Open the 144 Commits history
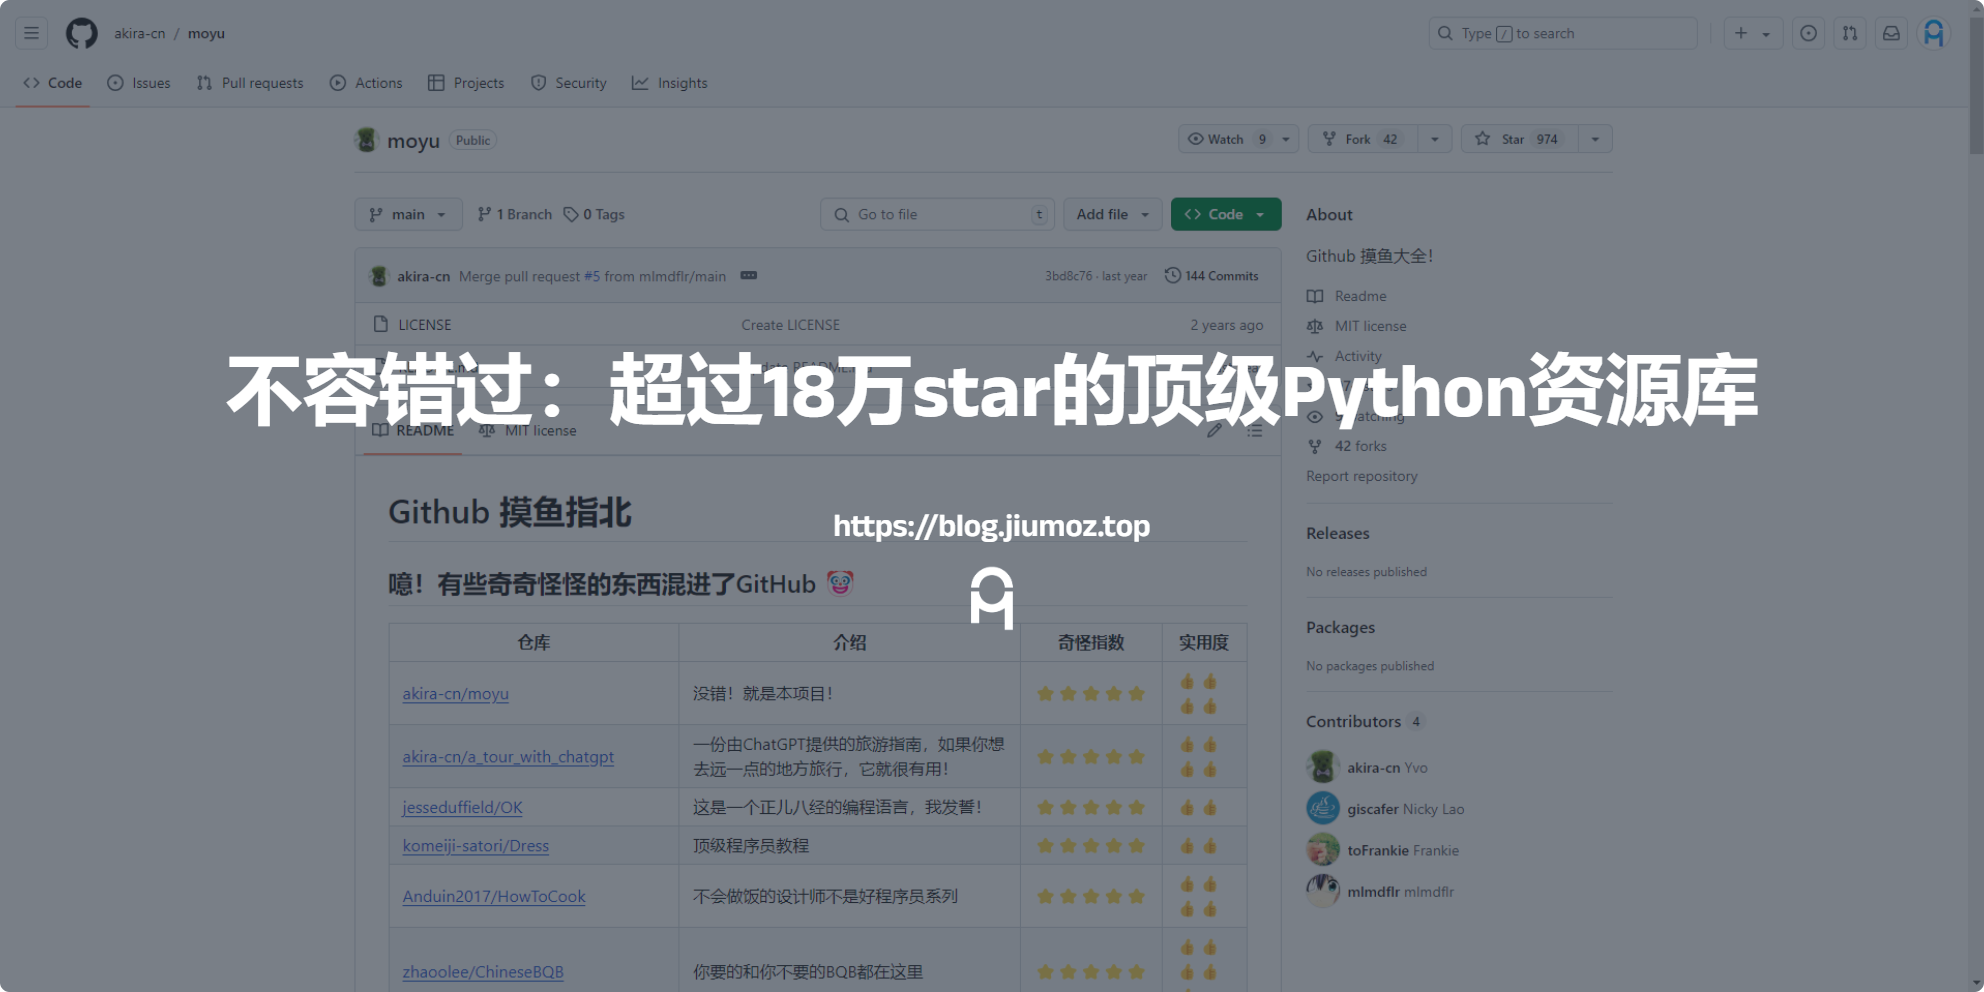The width and height of the screenshot is (1984, 992). click(1212, 276)
